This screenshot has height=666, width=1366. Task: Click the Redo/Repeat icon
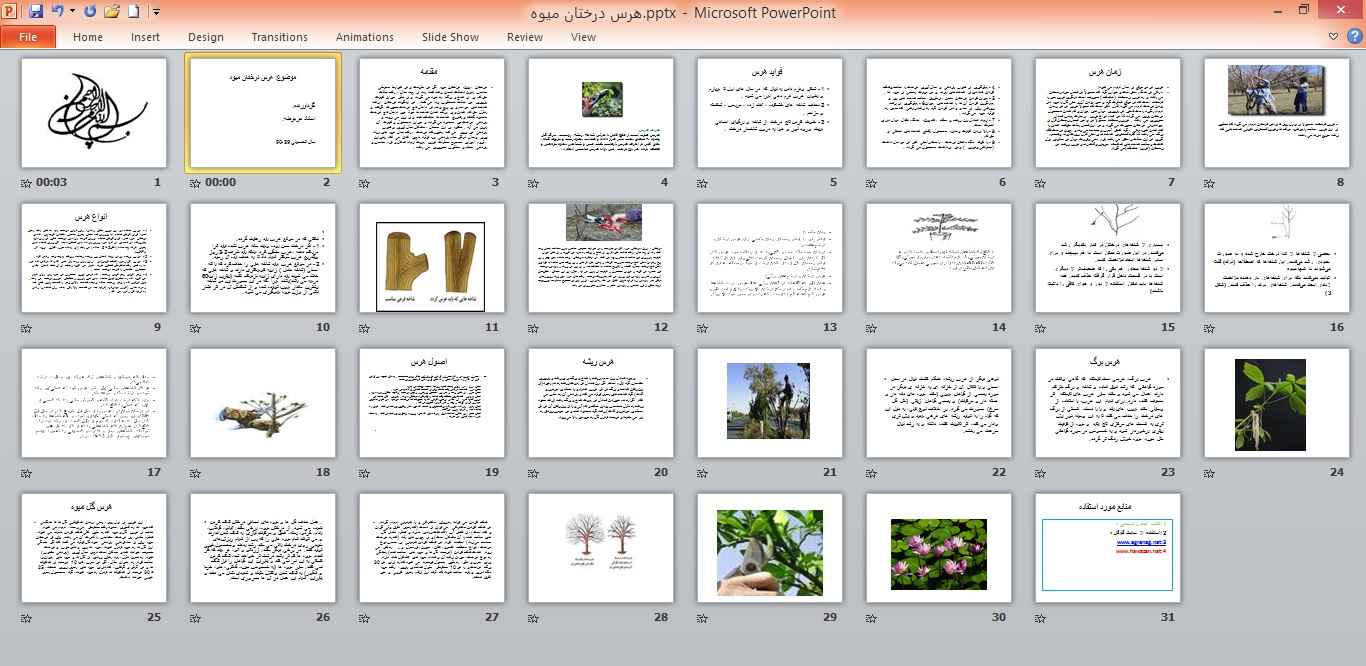pos(91,12)
